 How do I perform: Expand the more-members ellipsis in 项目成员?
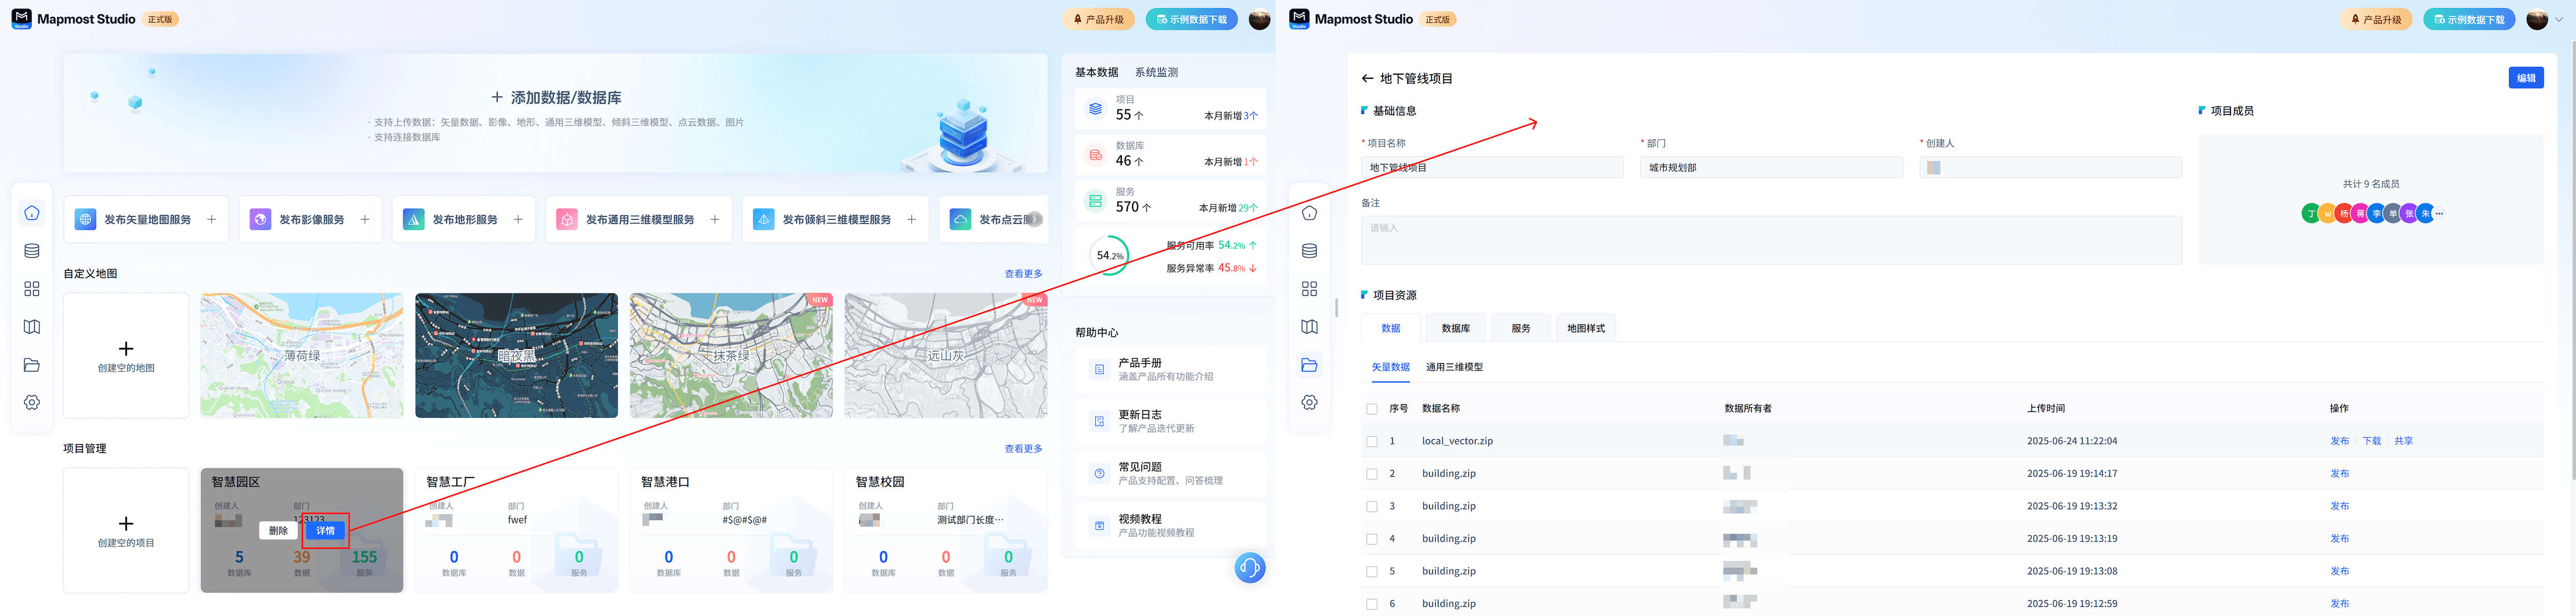point(2440,213)
